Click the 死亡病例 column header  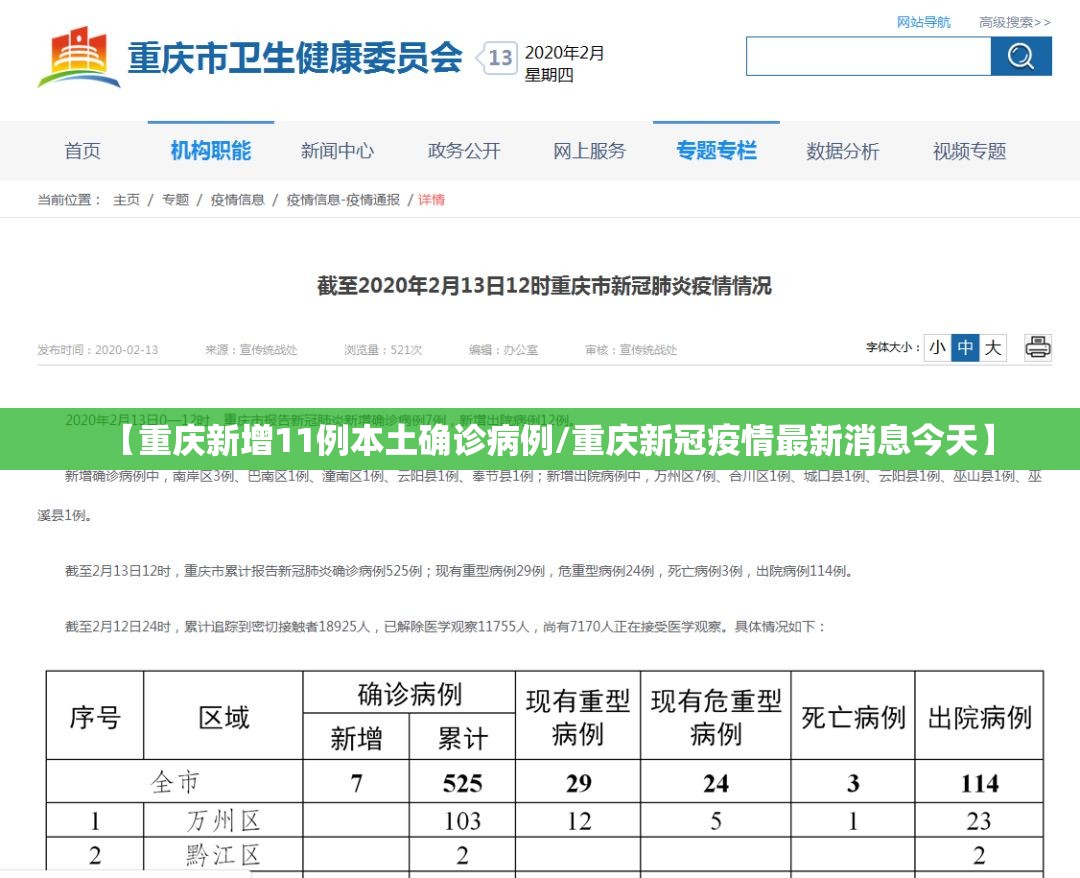tap(853, 717)
